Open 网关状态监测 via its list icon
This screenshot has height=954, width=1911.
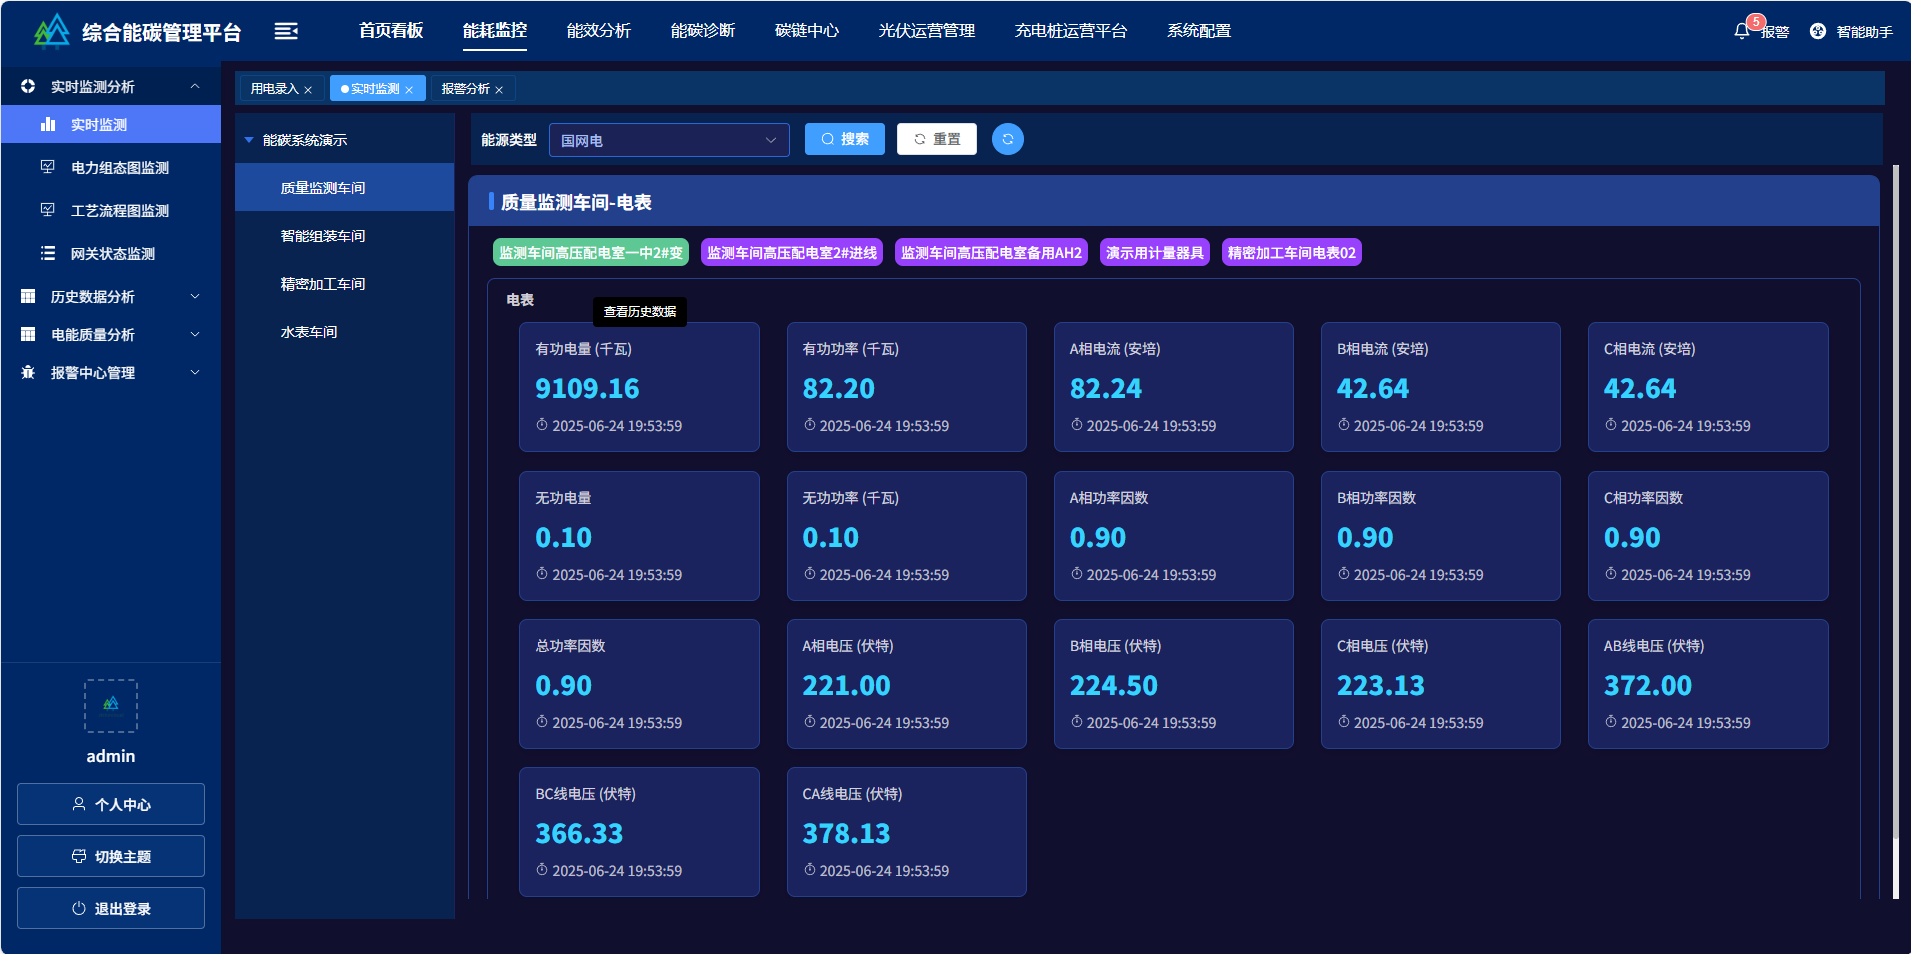47,253
